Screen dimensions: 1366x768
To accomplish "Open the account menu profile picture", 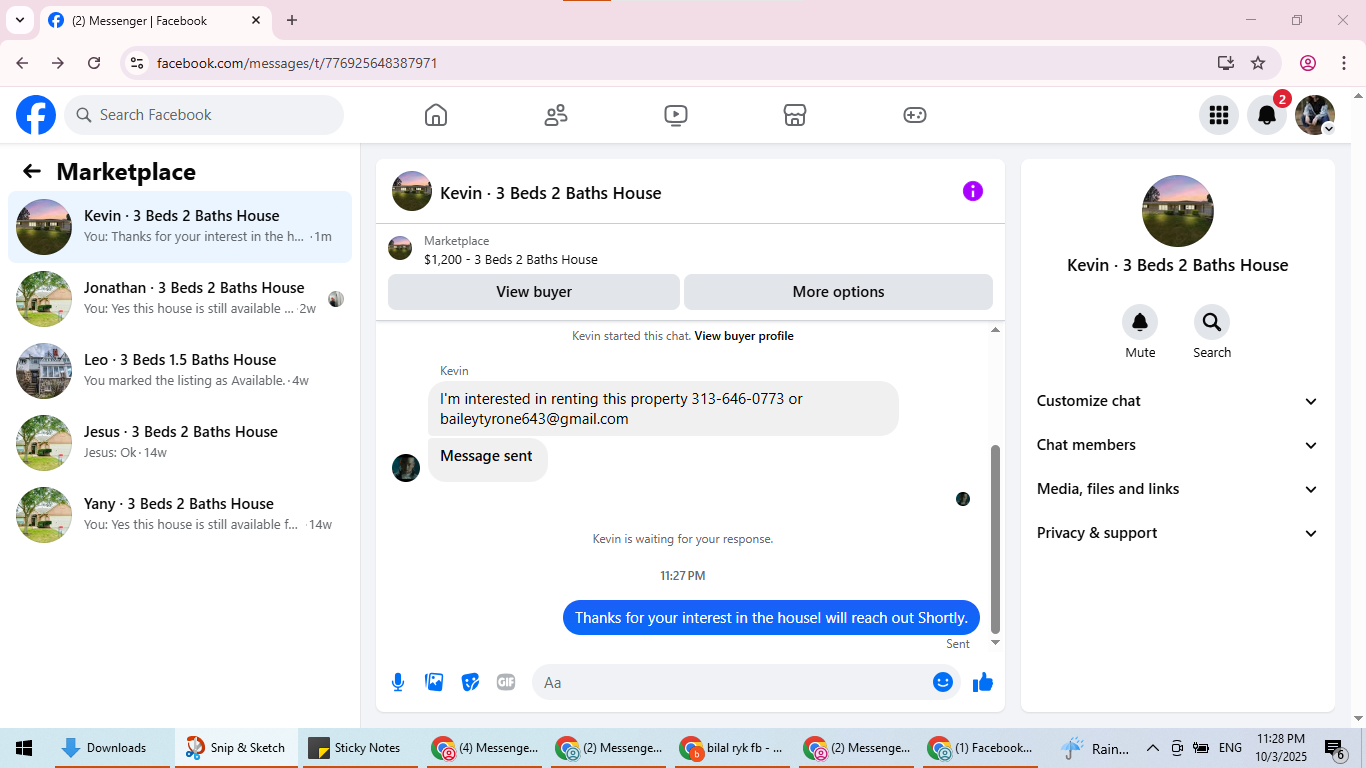I will tap(1314, 115).
